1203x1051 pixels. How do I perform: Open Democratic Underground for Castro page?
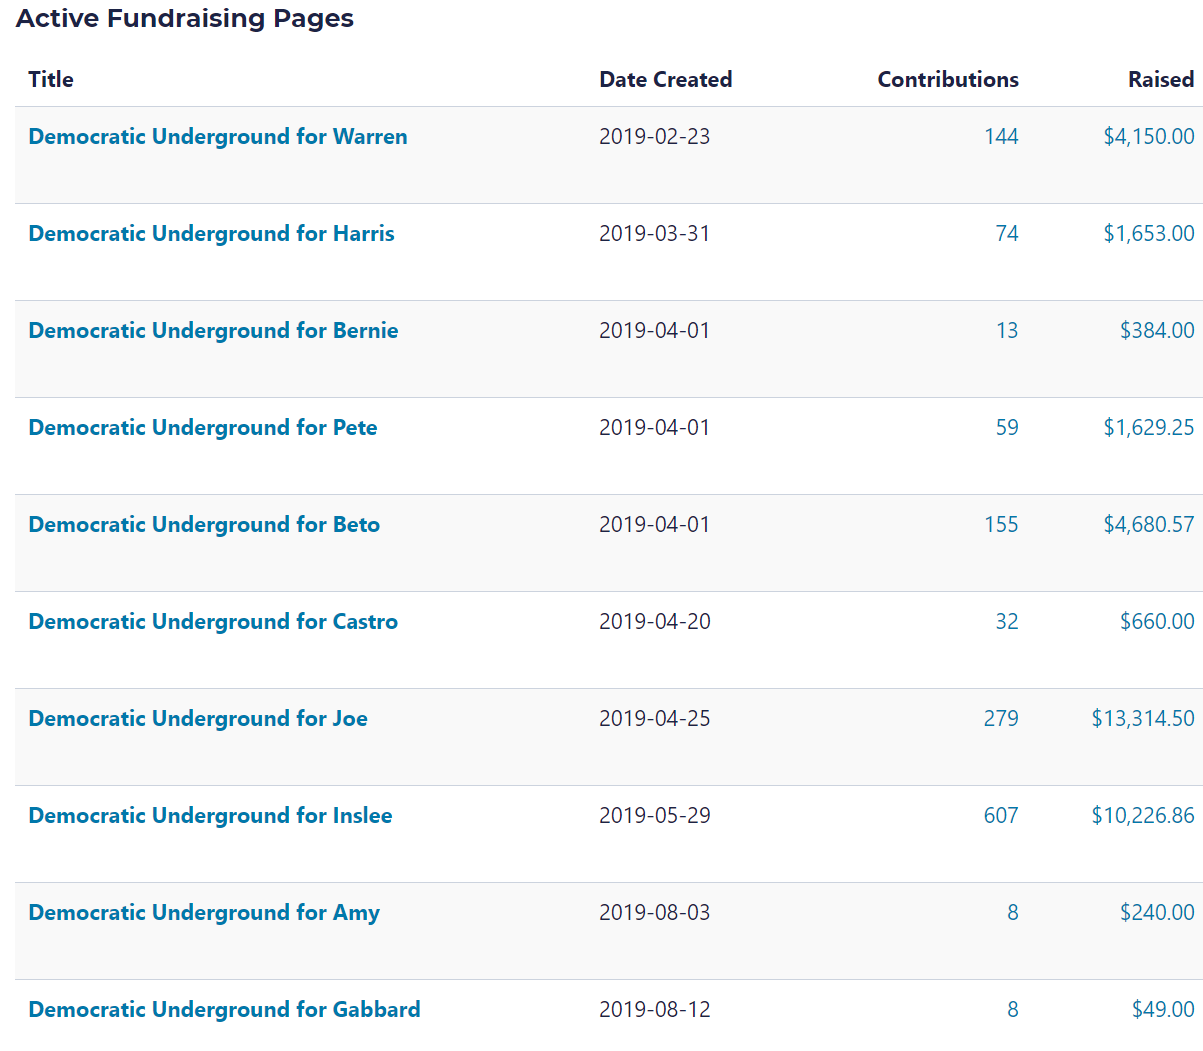(x=213, y=622)
